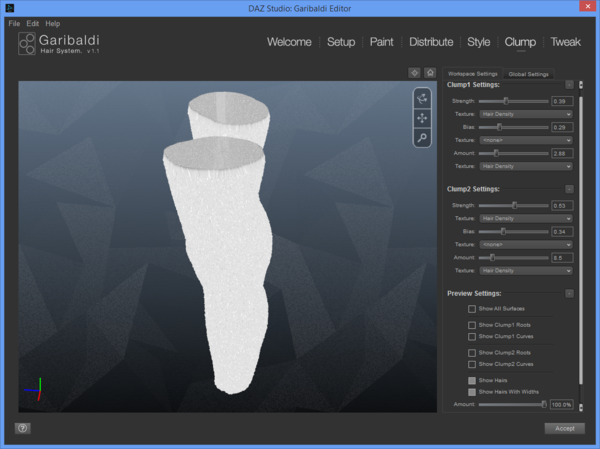Image resolution: width=600 pixels, height=449 pixels.
Task: Select the Clump page
Action: 520,42
